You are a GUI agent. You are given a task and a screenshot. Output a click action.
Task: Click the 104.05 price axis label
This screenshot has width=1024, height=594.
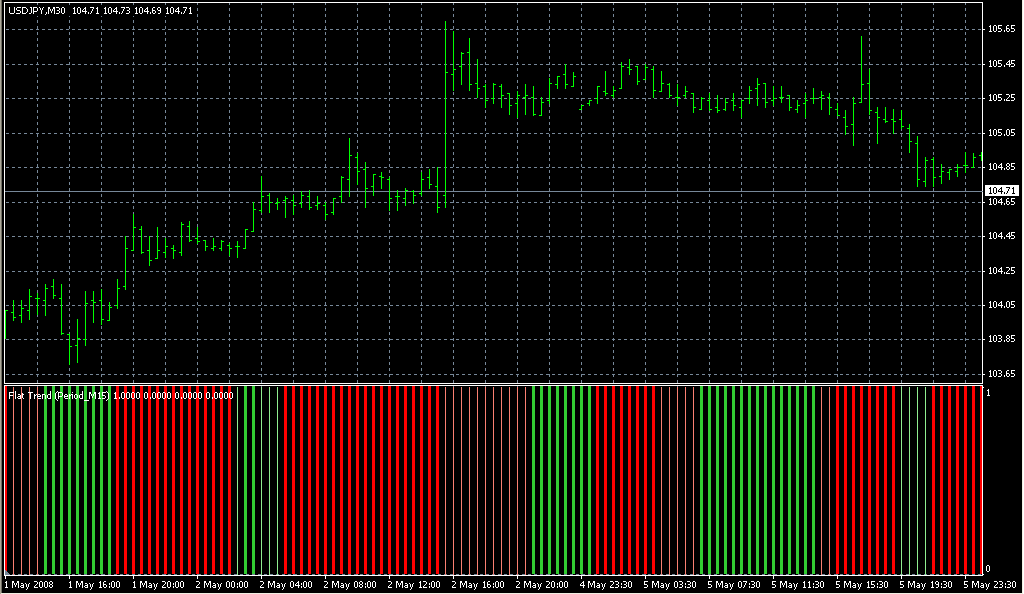pyautogui.click(x=1001, y=304)
